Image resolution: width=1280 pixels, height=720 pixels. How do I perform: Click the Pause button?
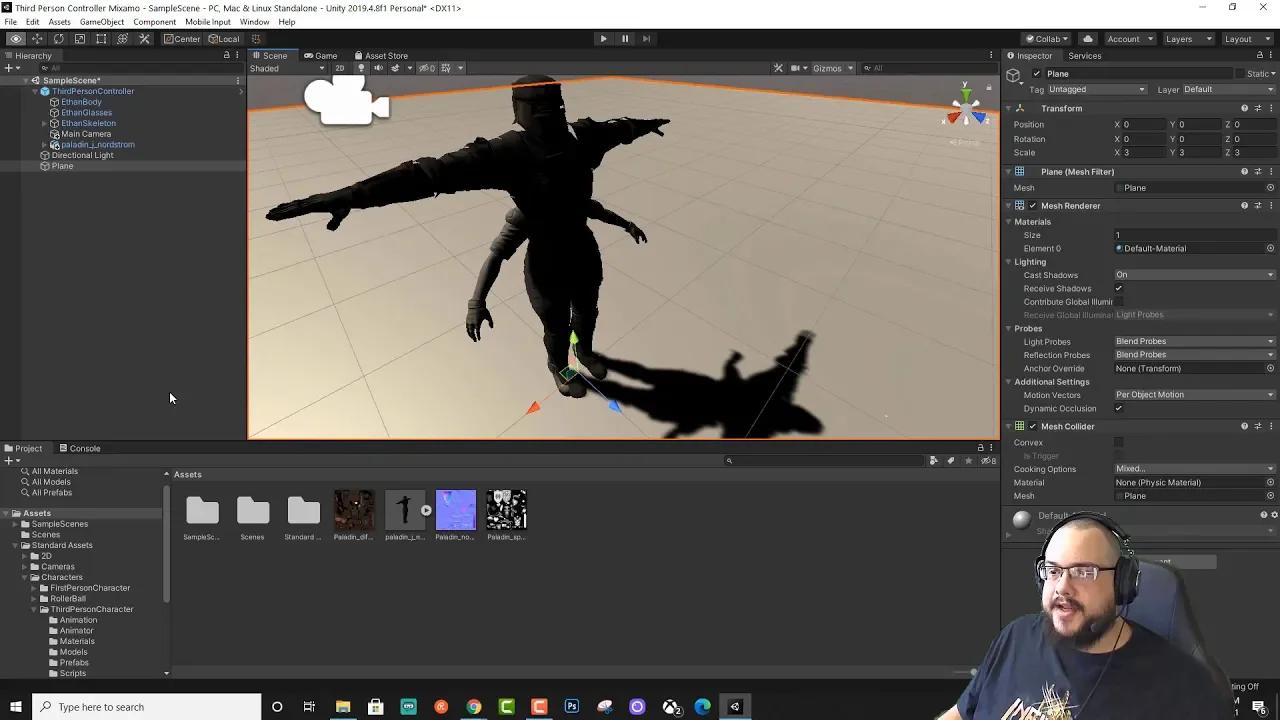[624, 38]
